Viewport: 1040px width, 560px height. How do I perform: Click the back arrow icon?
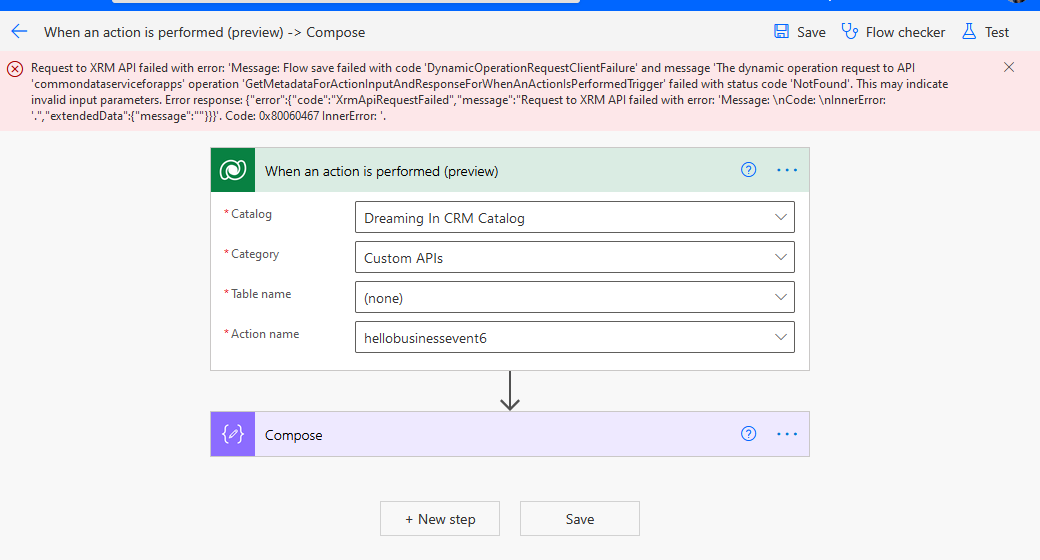coord(19,32)
